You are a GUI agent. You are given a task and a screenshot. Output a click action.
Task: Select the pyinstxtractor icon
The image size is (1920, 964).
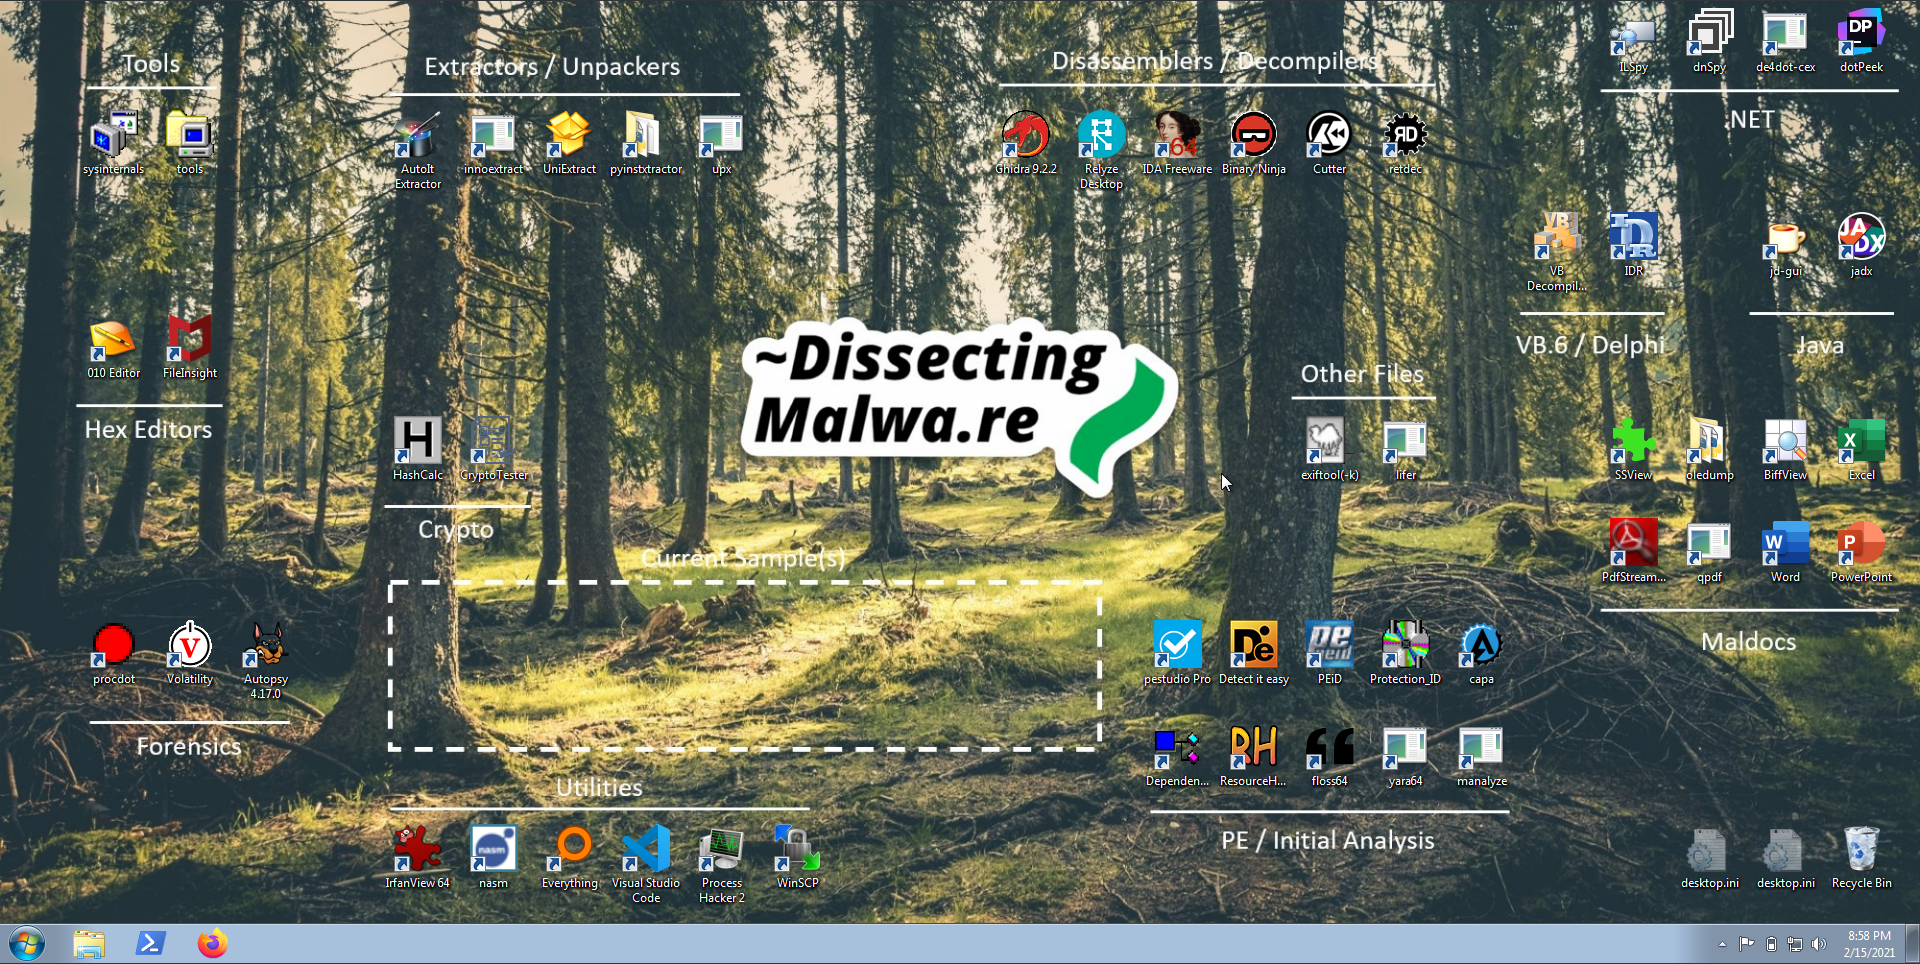(645, 143)
